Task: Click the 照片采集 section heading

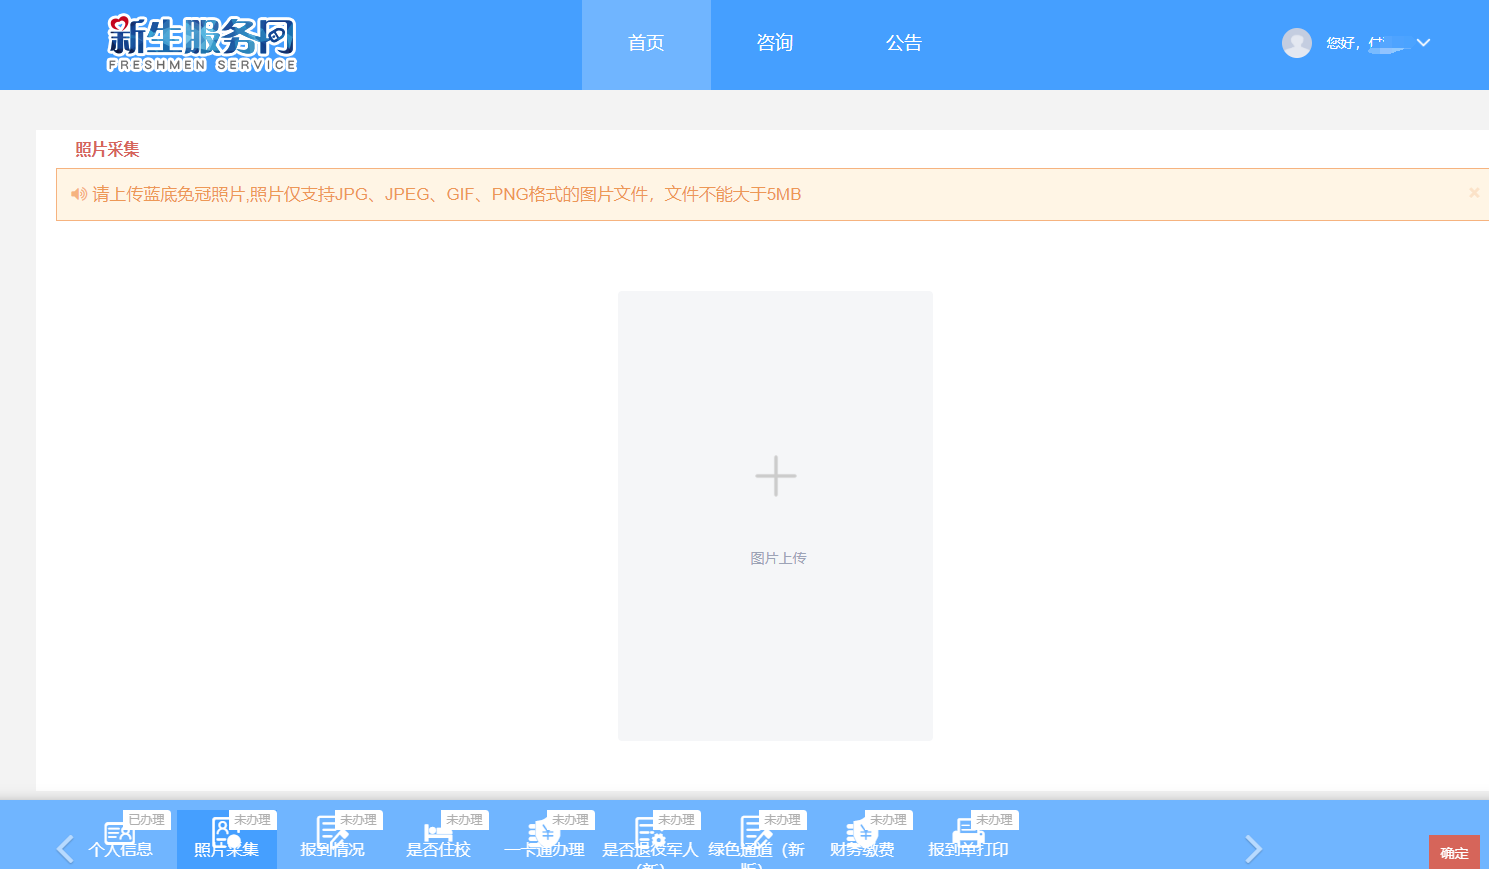Action: pos(107,150)
